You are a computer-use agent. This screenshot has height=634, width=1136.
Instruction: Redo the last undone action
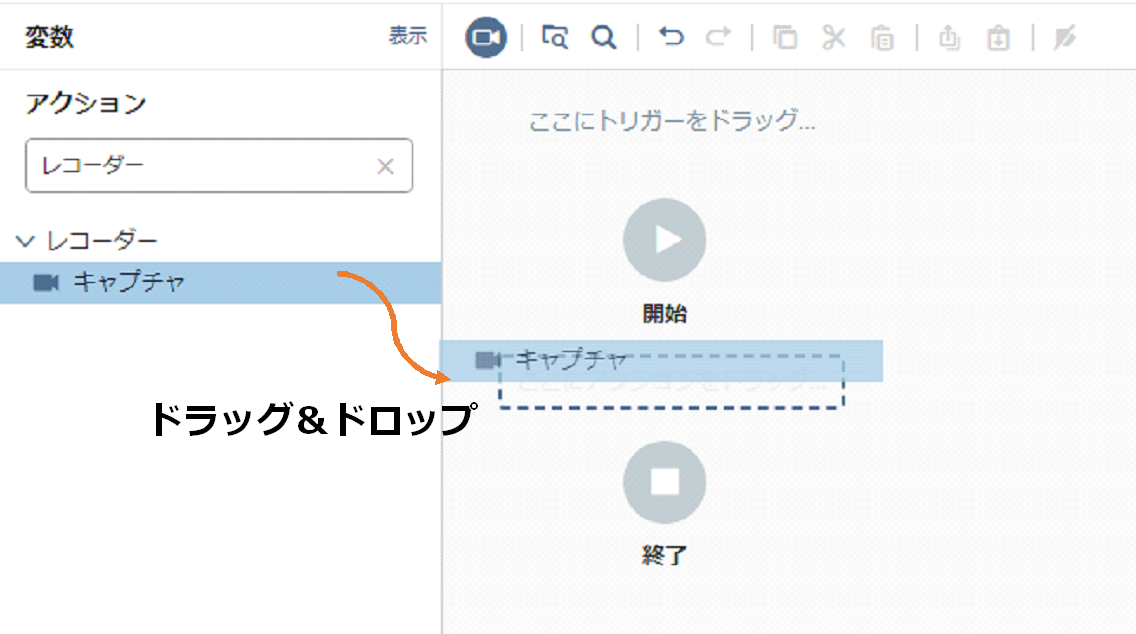(x=718, y=36)
